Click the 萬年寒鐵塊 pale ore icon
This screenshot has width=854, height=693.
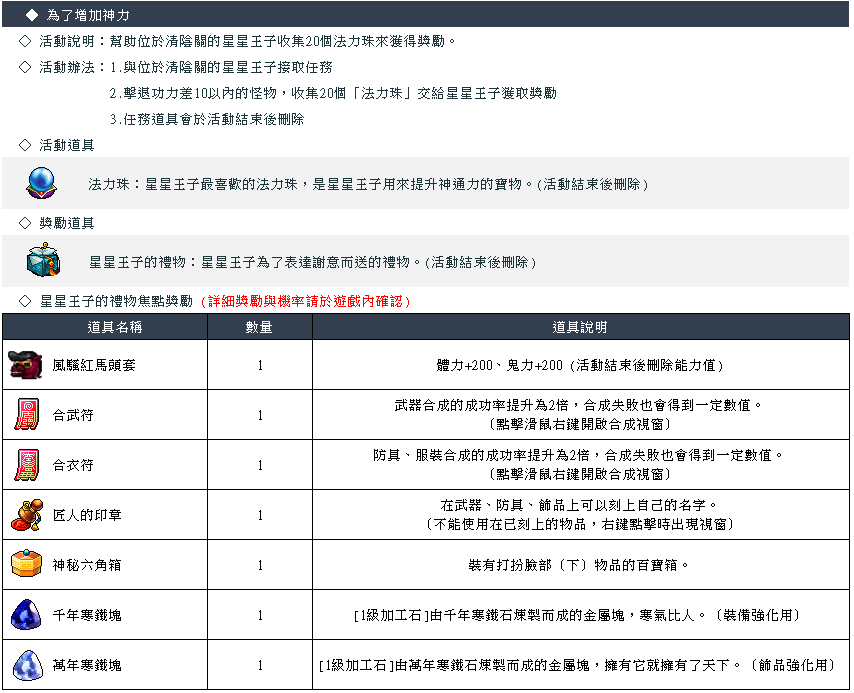point(25,665)
